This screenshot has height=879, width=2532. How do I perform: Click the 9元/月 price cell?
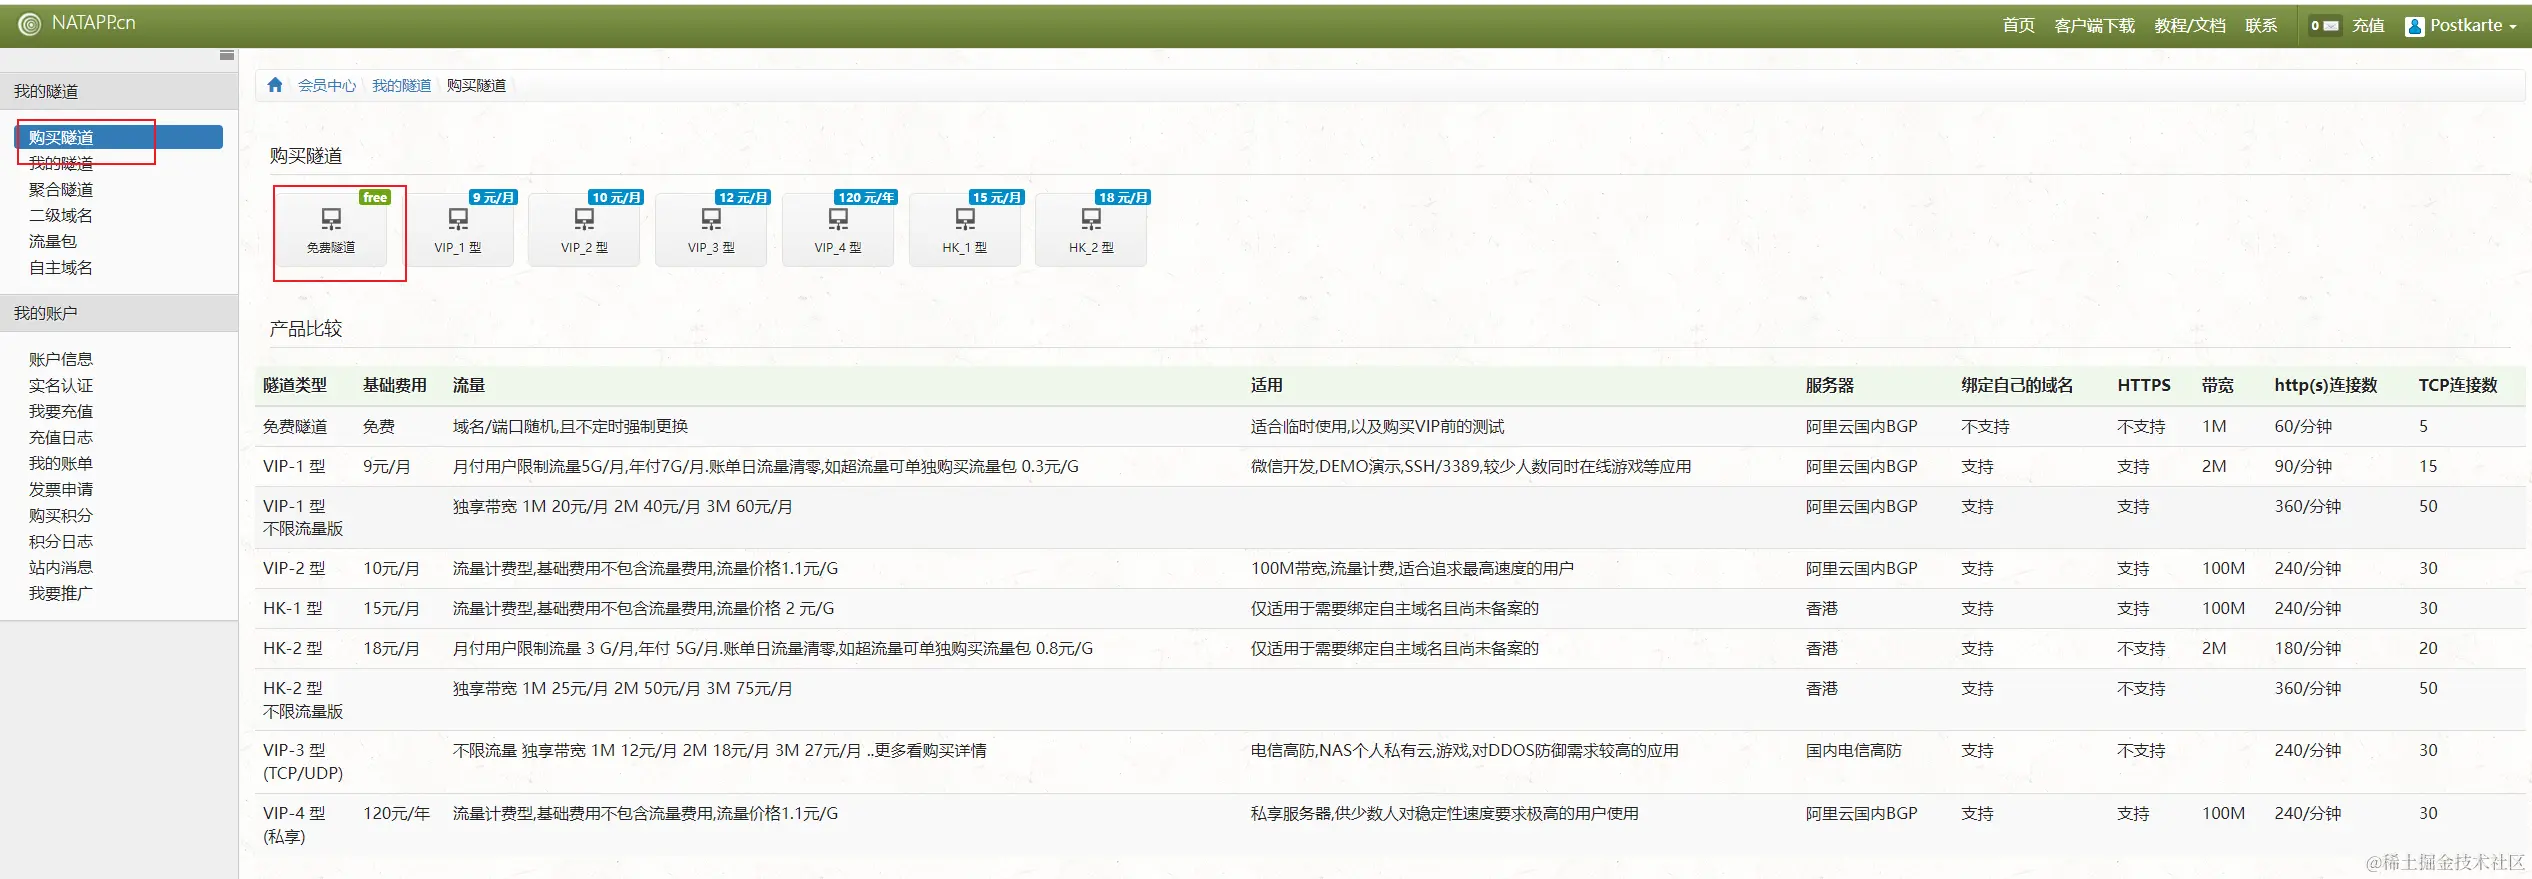pyautogui.click(x=387, y=466)
